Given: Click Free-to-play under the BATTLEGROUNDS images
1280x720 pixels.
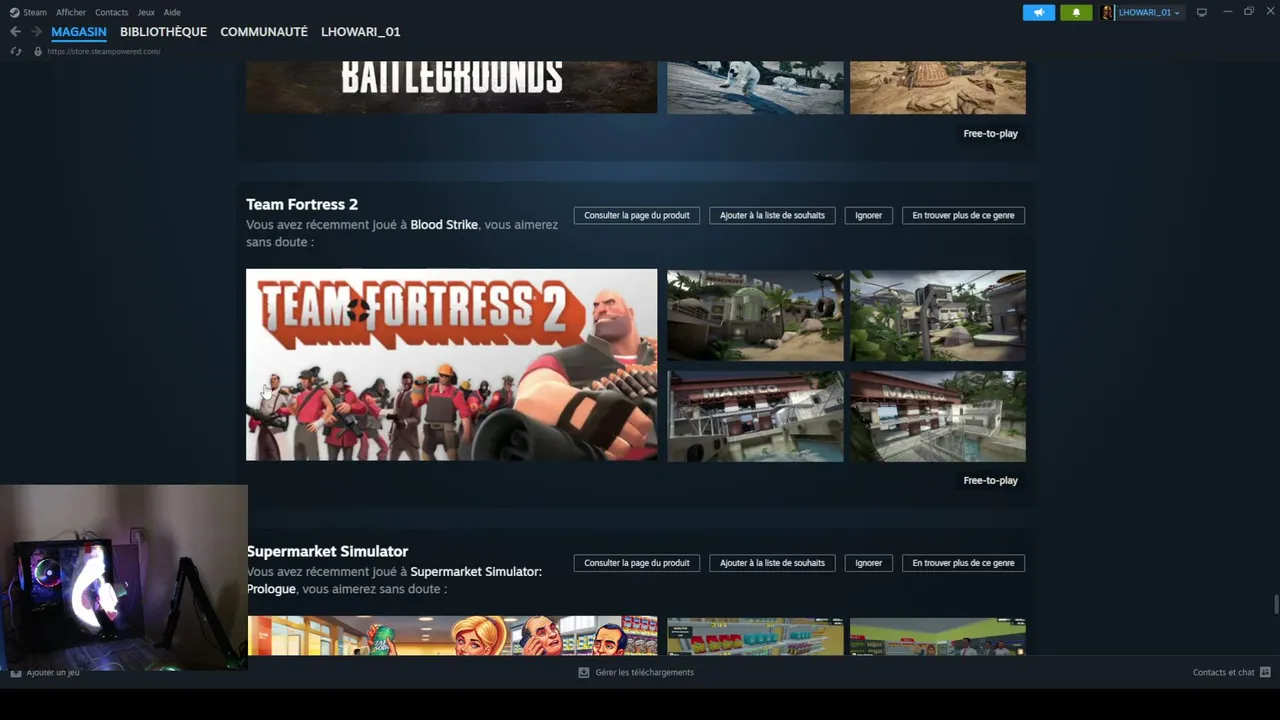Looking at the screenshot, I should (990, 134).
